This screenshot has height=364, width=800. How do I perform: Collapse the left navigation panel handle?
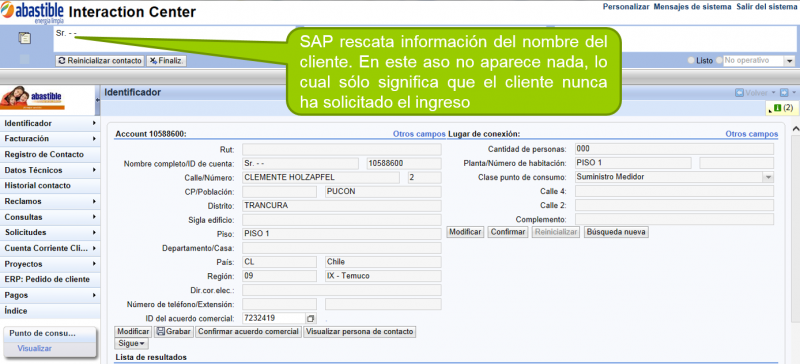[97, 99]
